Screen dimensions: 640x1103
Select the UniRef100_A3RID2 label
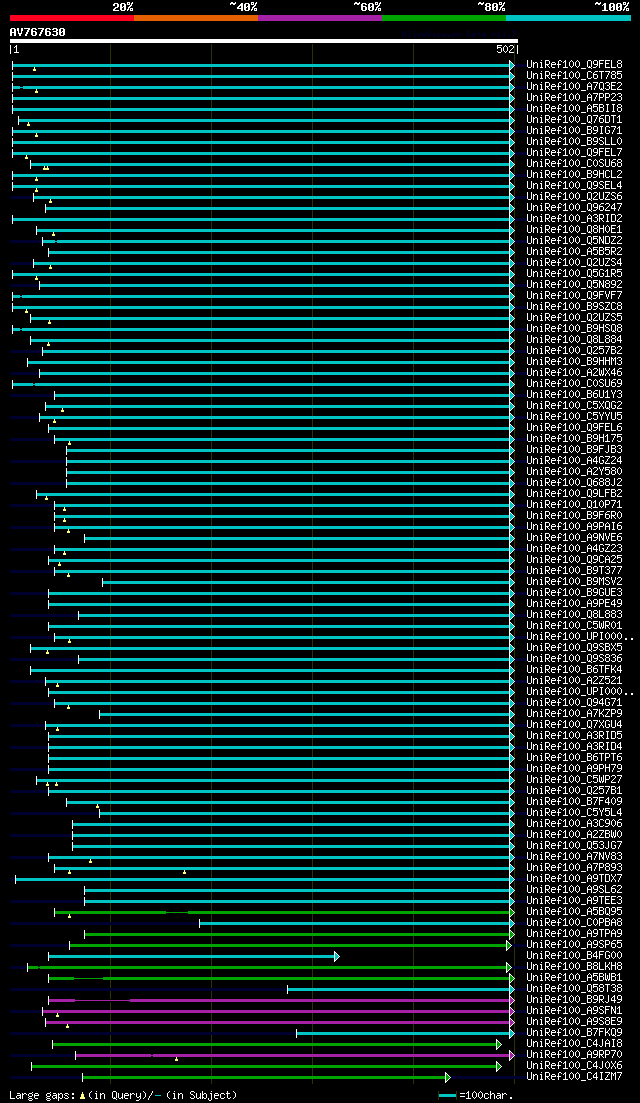[574, 219]
